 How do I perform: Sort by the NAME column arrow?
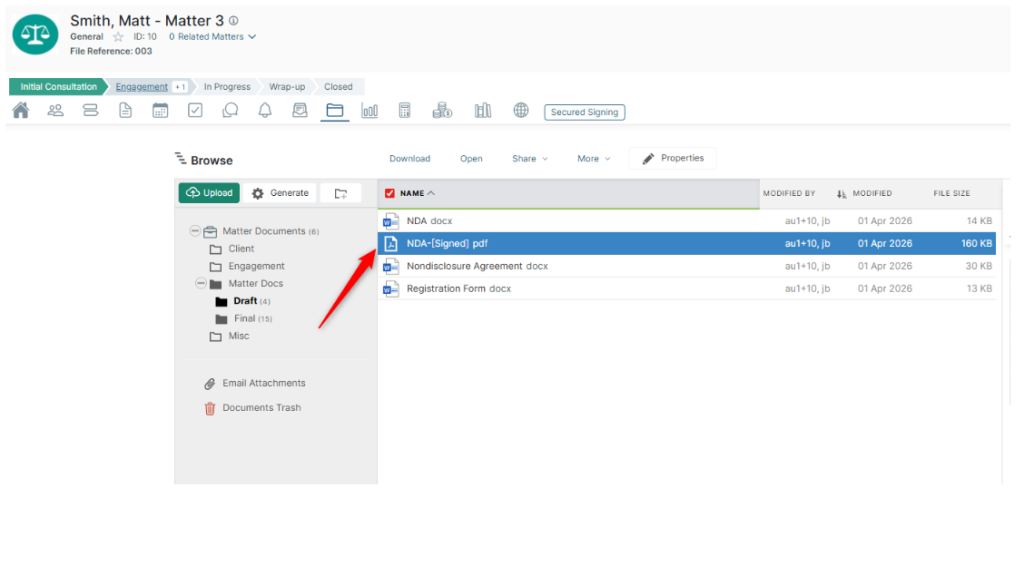click(x=431, y=193)
